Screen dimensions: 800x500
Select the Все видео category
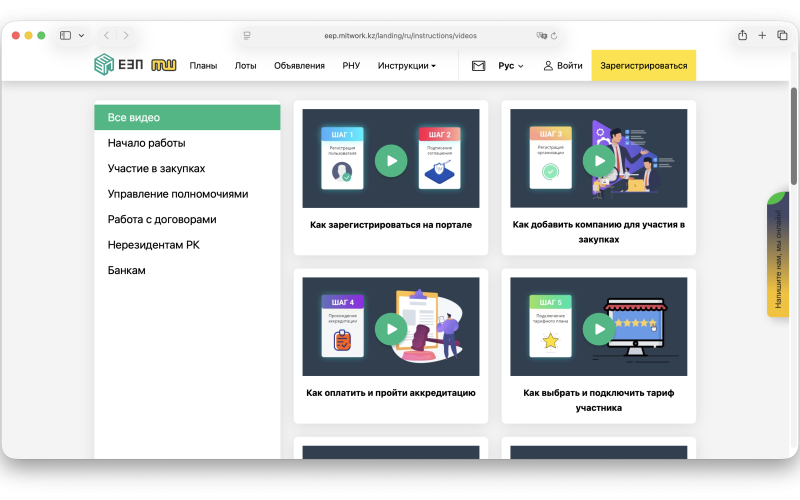(187, 117)
